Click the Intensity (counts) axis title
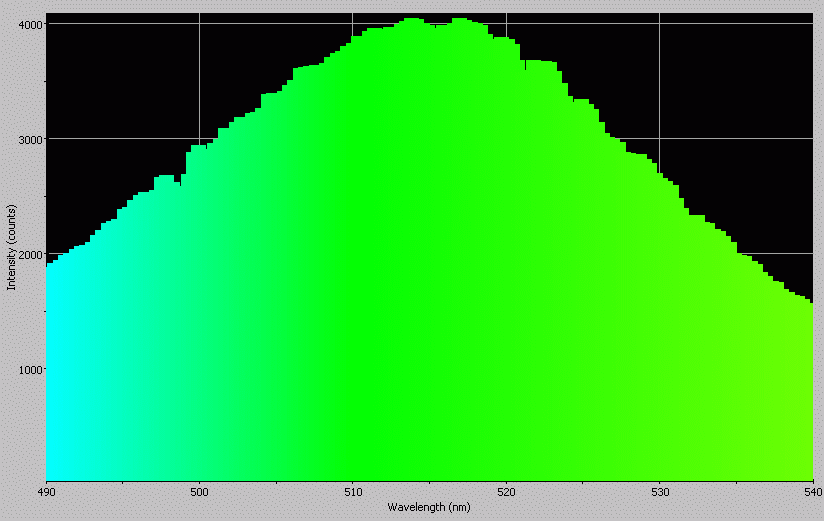Viewport: 824px width, 521px height. [x=11, y=248]
